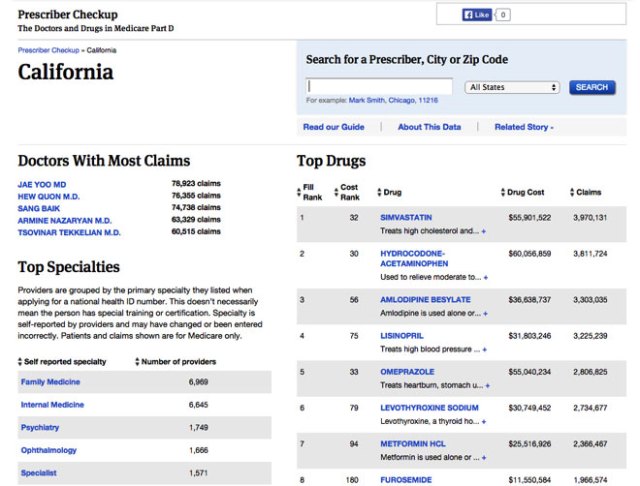Screen dimensions: 640x486
Task: Open the LISINOPRIL drug page
Action: (407, 337)
